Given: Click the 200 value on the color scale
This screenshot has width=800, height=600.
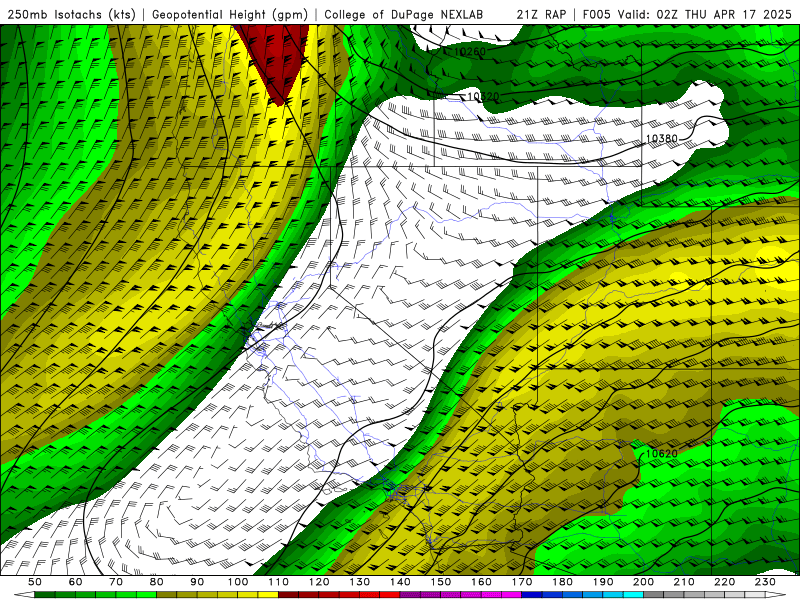Looking at the screenshot, I should coord(643,582).
